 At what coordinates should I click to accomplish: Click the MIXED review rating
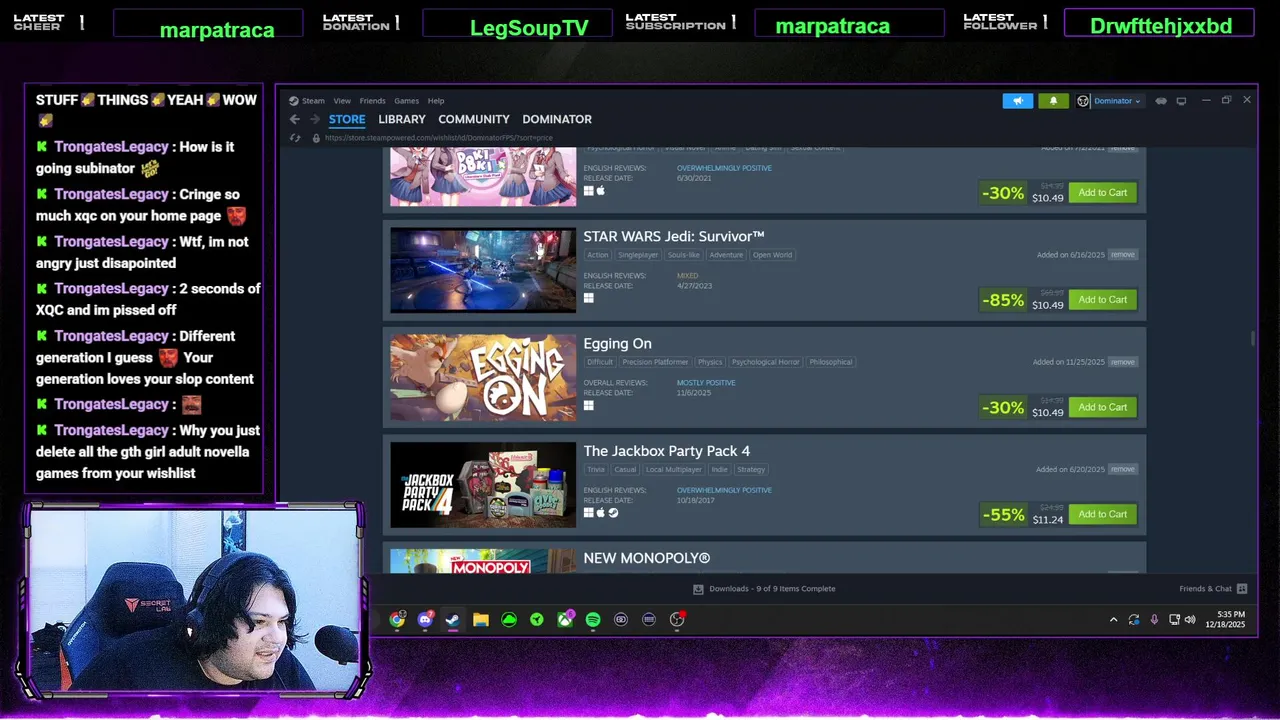pyautogui.click(x=688, y=276)
